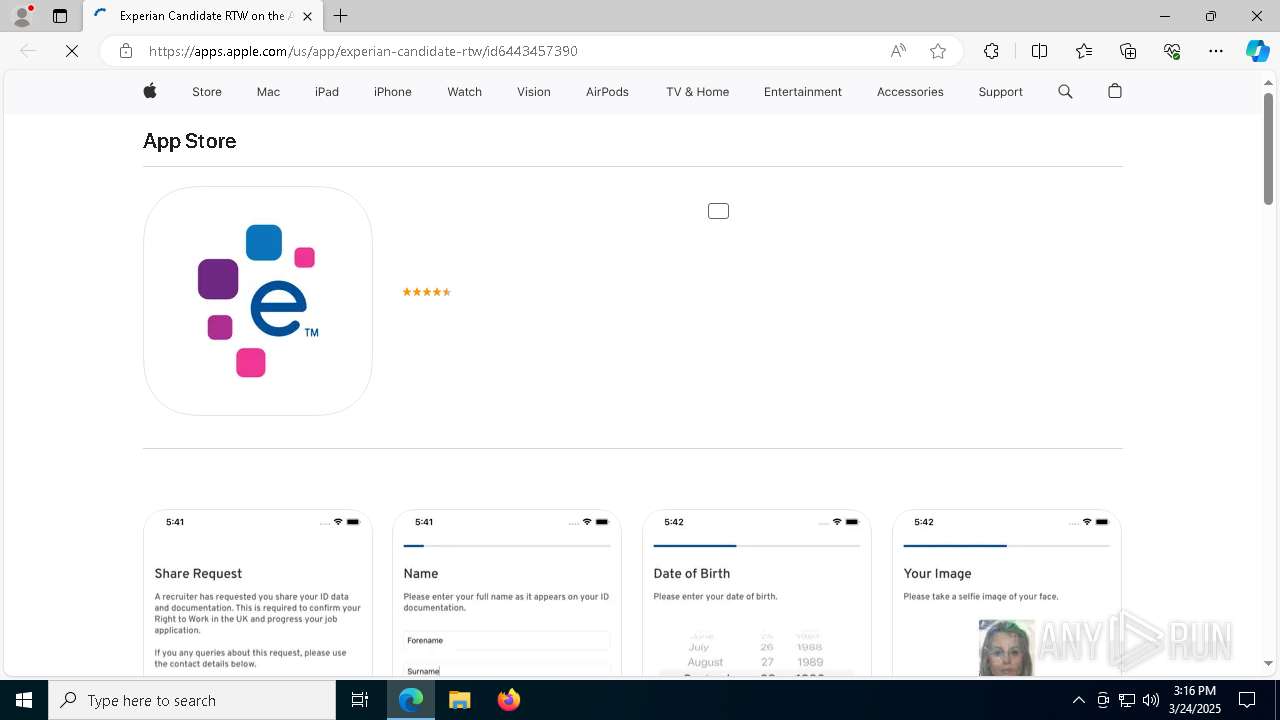Open Entertainment menu item
The height and width of the screenshot is (720, 1280).
coord(803,91)
